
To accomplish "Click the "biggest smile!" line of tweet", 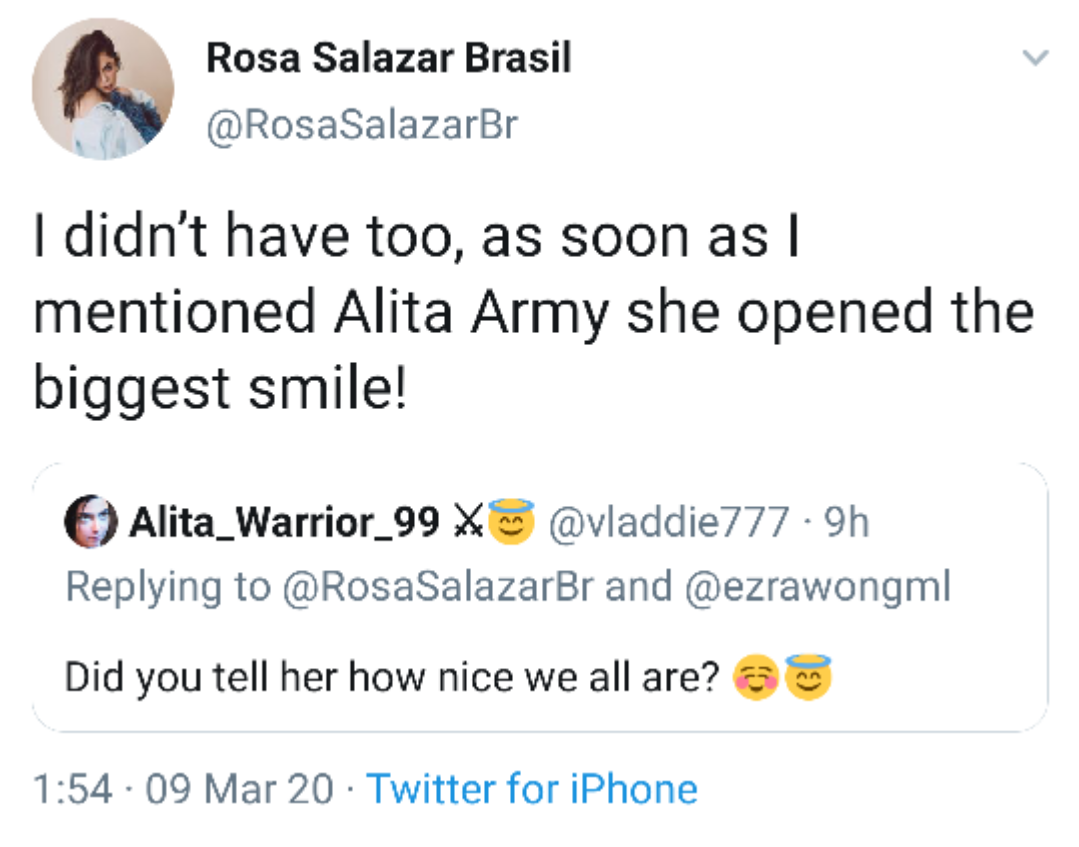I will point(220,387).
